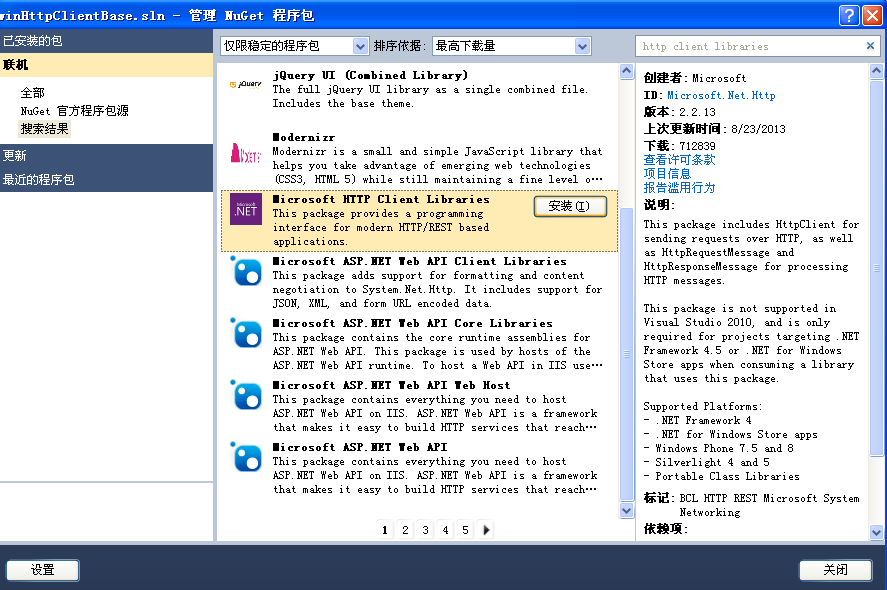The width and height of the screenshot is (887, 590).
Task: Click the package list scrollbar thumb
Action: 626,354
